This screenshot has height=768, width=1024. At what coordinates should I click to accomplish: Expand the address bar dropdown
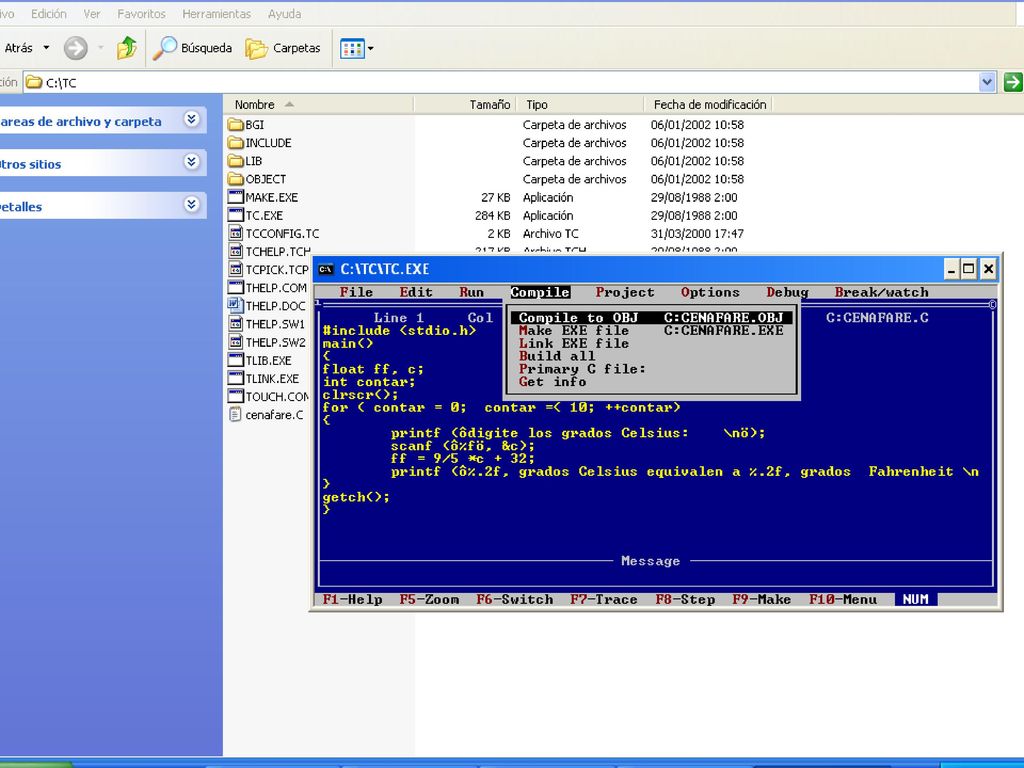tap(987, 82)
